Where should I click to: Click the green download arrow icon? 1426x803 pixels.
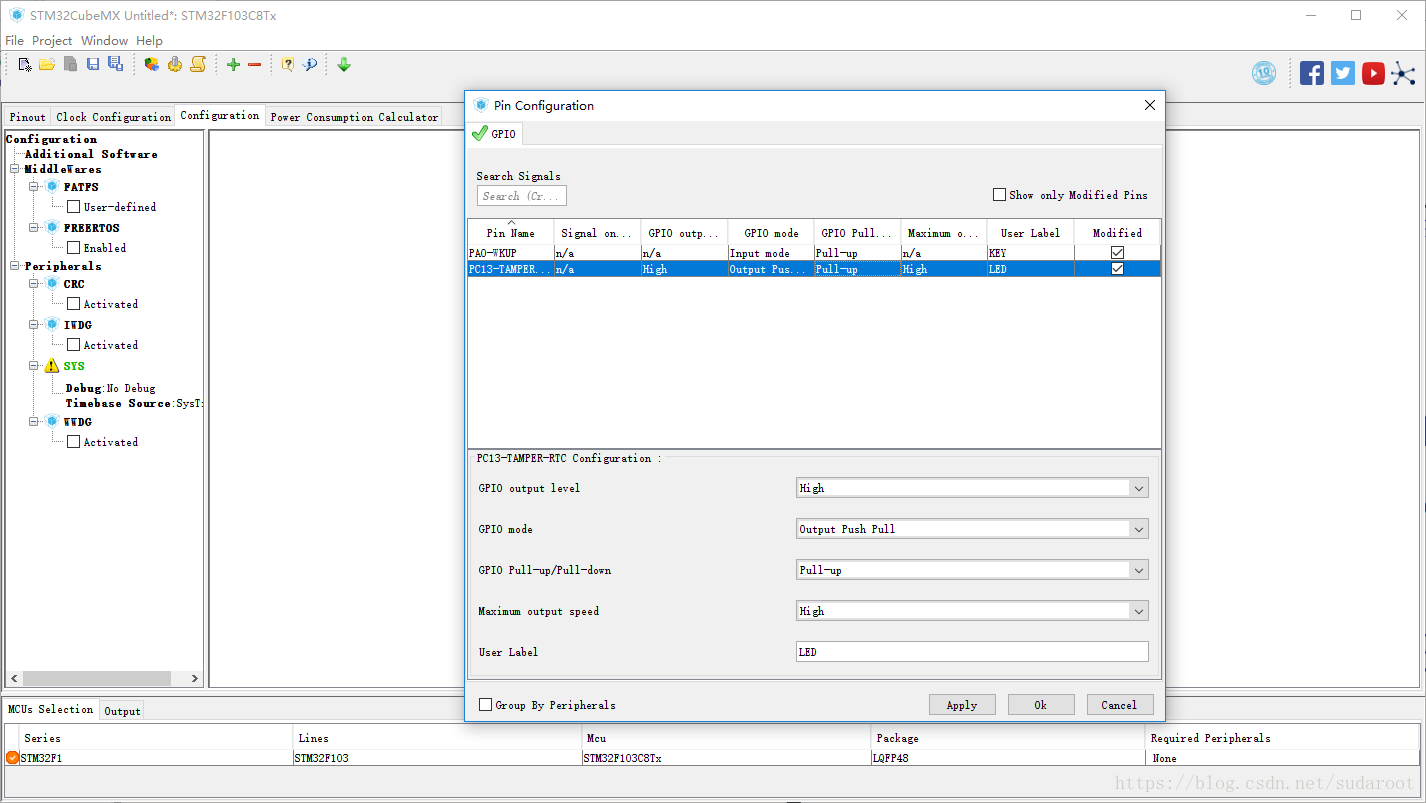(344, 64)
